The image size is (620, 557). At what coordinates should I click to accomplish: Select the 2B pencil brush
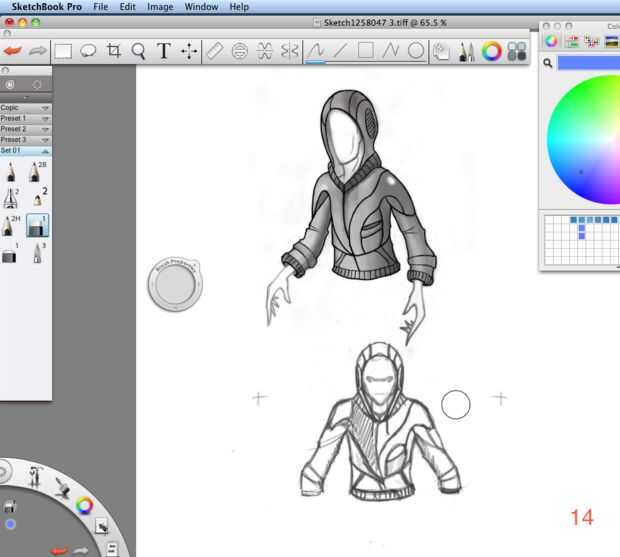[x=37, y=171]
